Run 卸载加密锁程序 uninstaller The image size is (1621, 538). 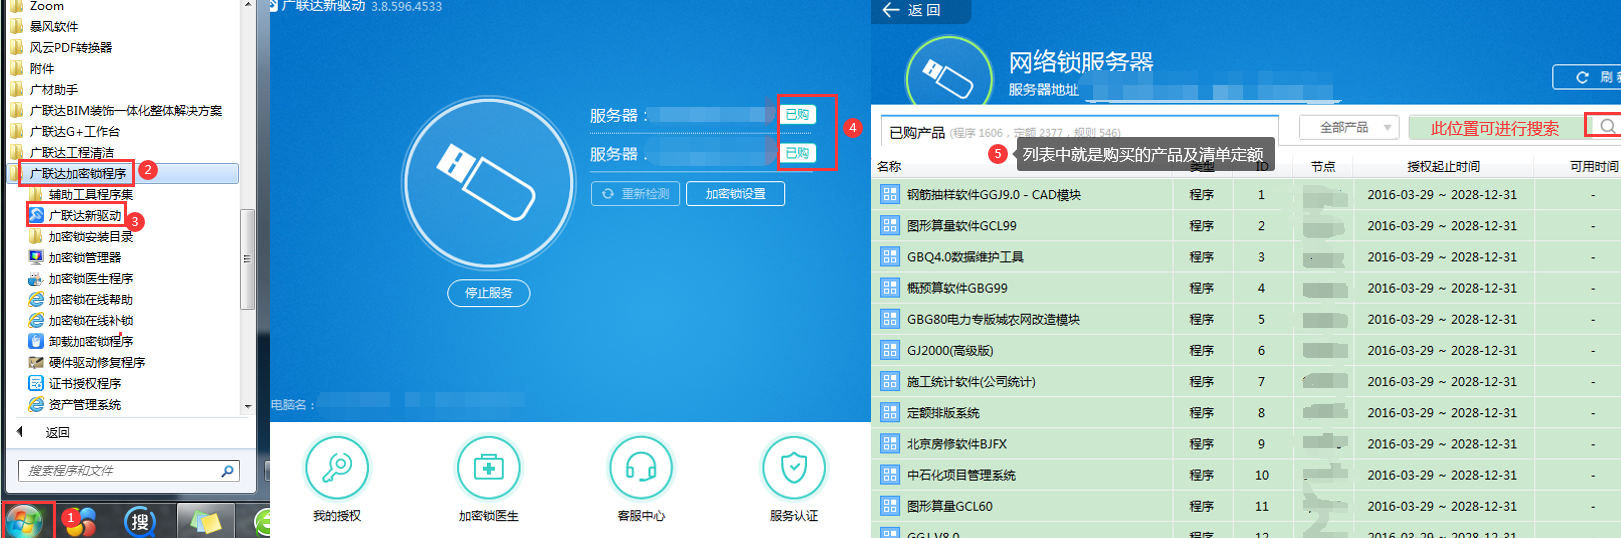point(90,341)
